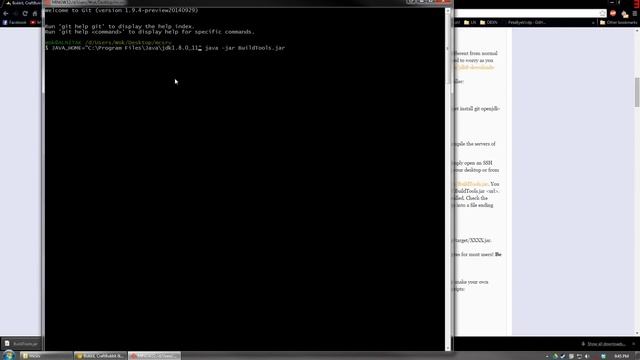640x360 pixels.
Task: Go to browser home page
Action: (x=35, y=13)
